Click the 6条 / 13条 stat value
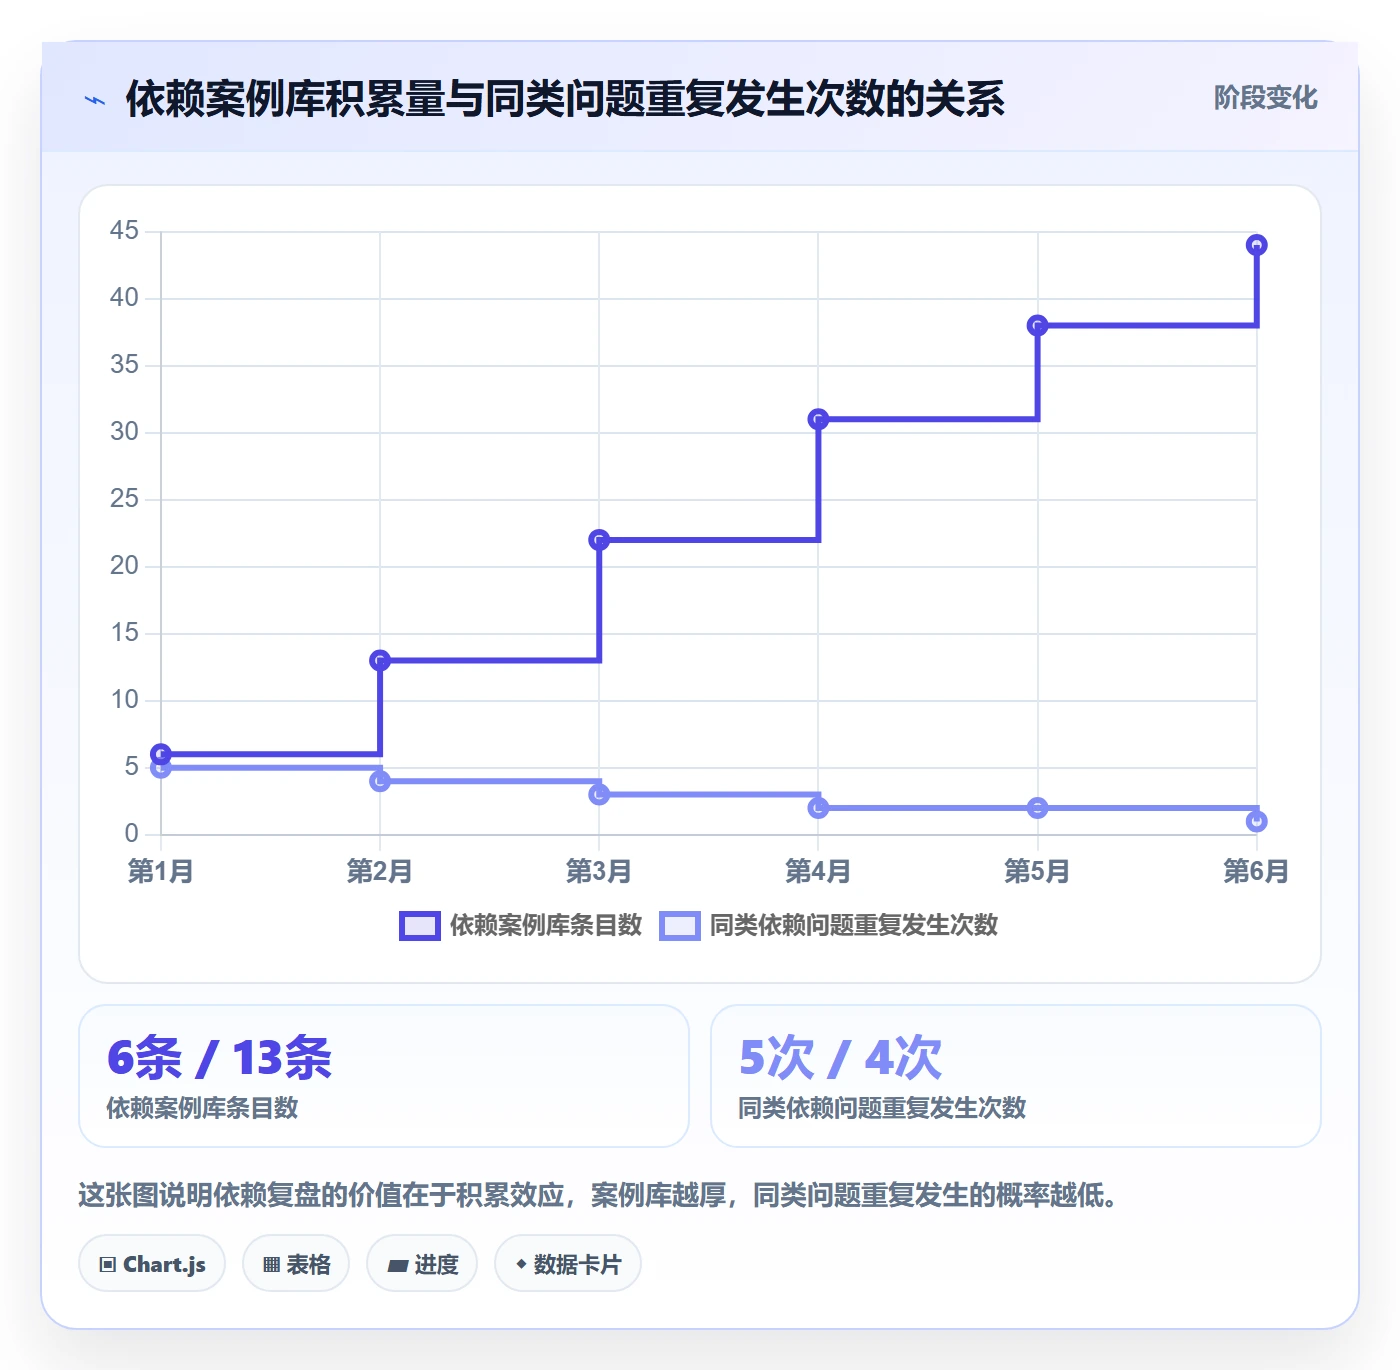This screenshot has width=1400, height=1370. click(219, 1058)
